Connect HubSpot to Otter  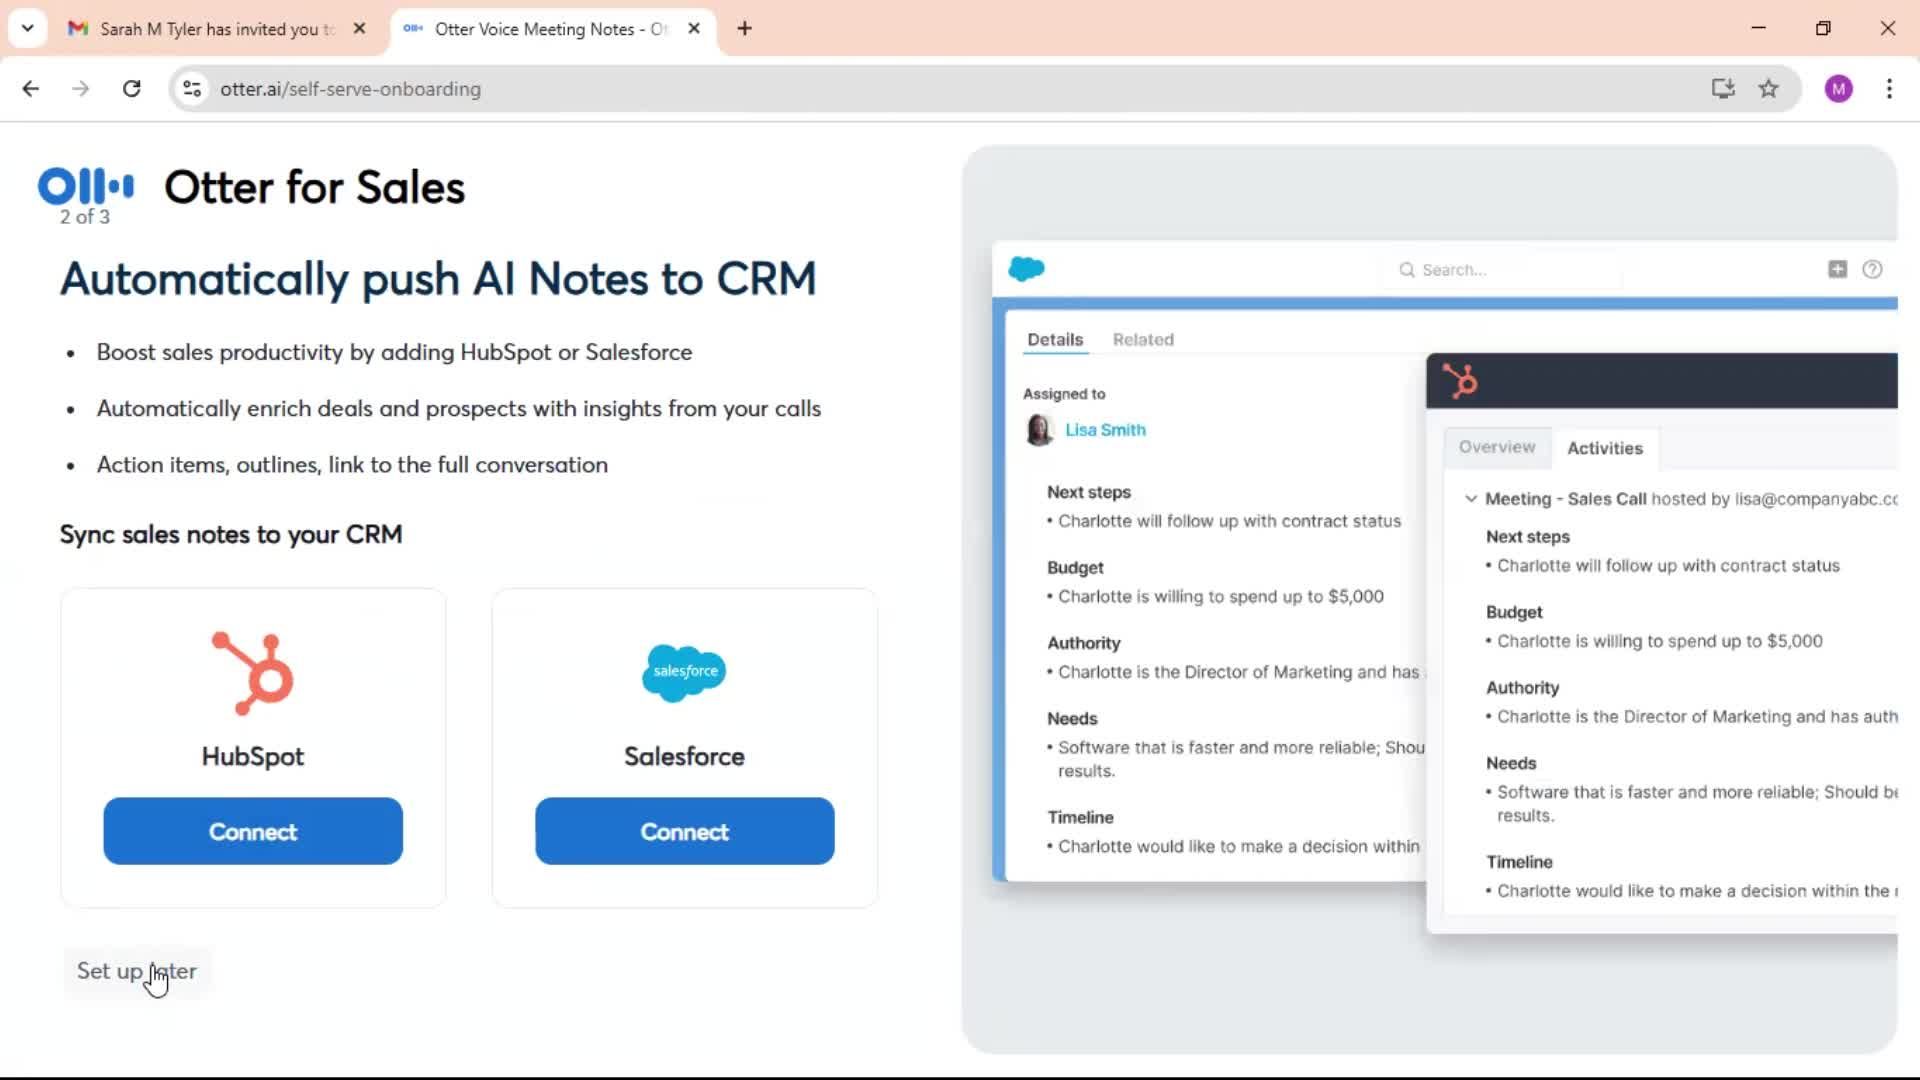253,831
